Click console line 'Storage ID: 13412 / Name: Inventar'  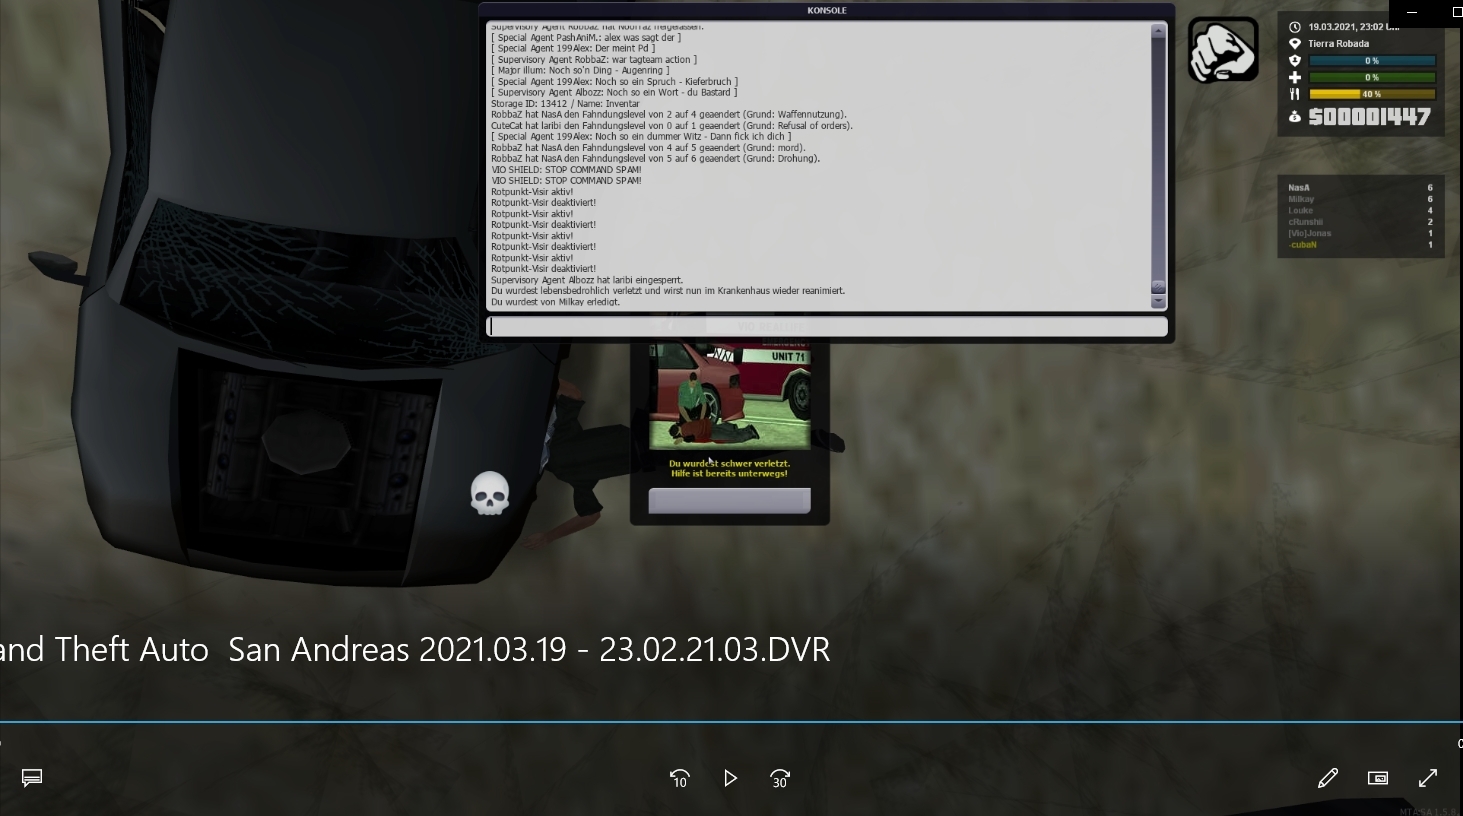click(x=565, y=104)
